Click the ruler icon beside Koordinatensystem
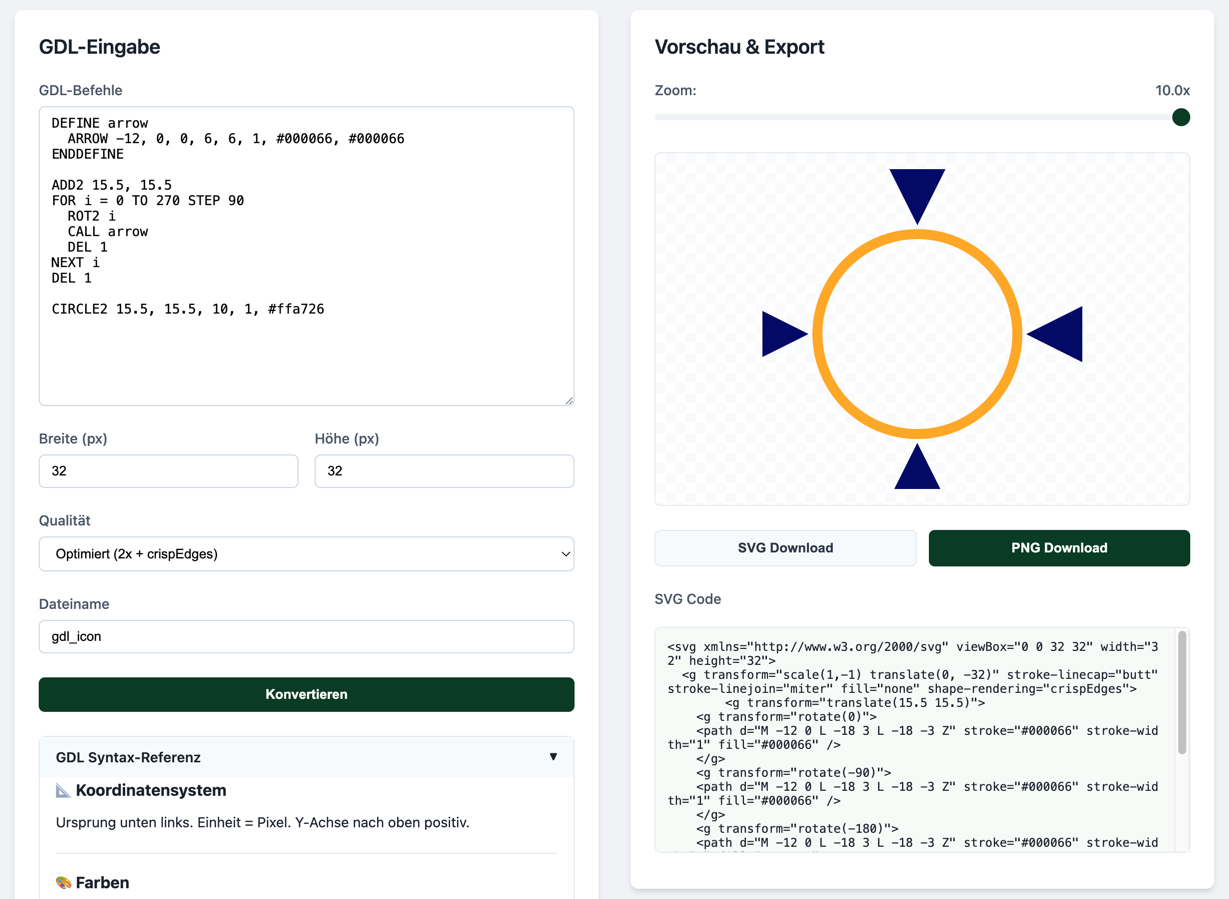The height and width of the screenshot is (899, 1229). pos(63,791)
